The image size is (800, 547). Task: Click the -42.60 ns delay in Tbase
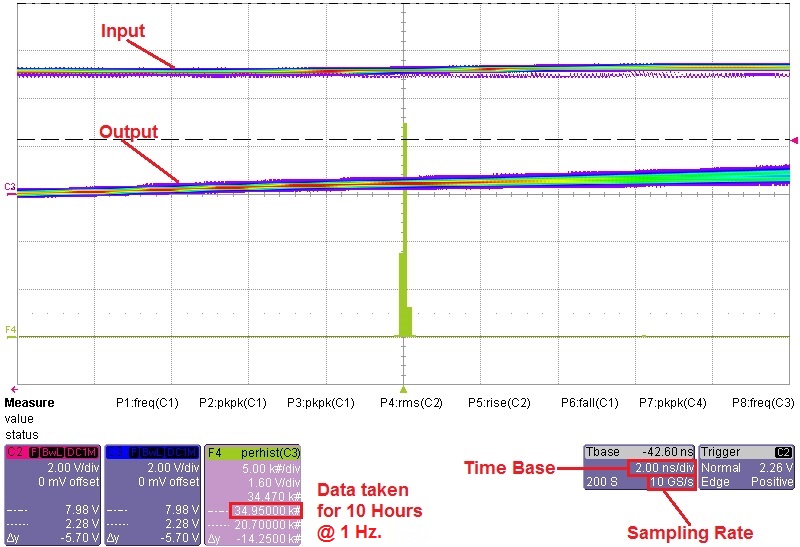tap(667, 452)
